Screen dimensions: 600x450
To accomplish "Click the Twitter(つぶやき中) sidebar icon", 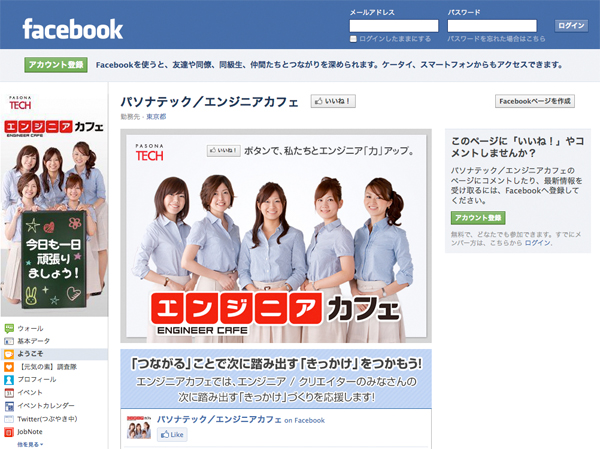I will click(x=9, y=419).
